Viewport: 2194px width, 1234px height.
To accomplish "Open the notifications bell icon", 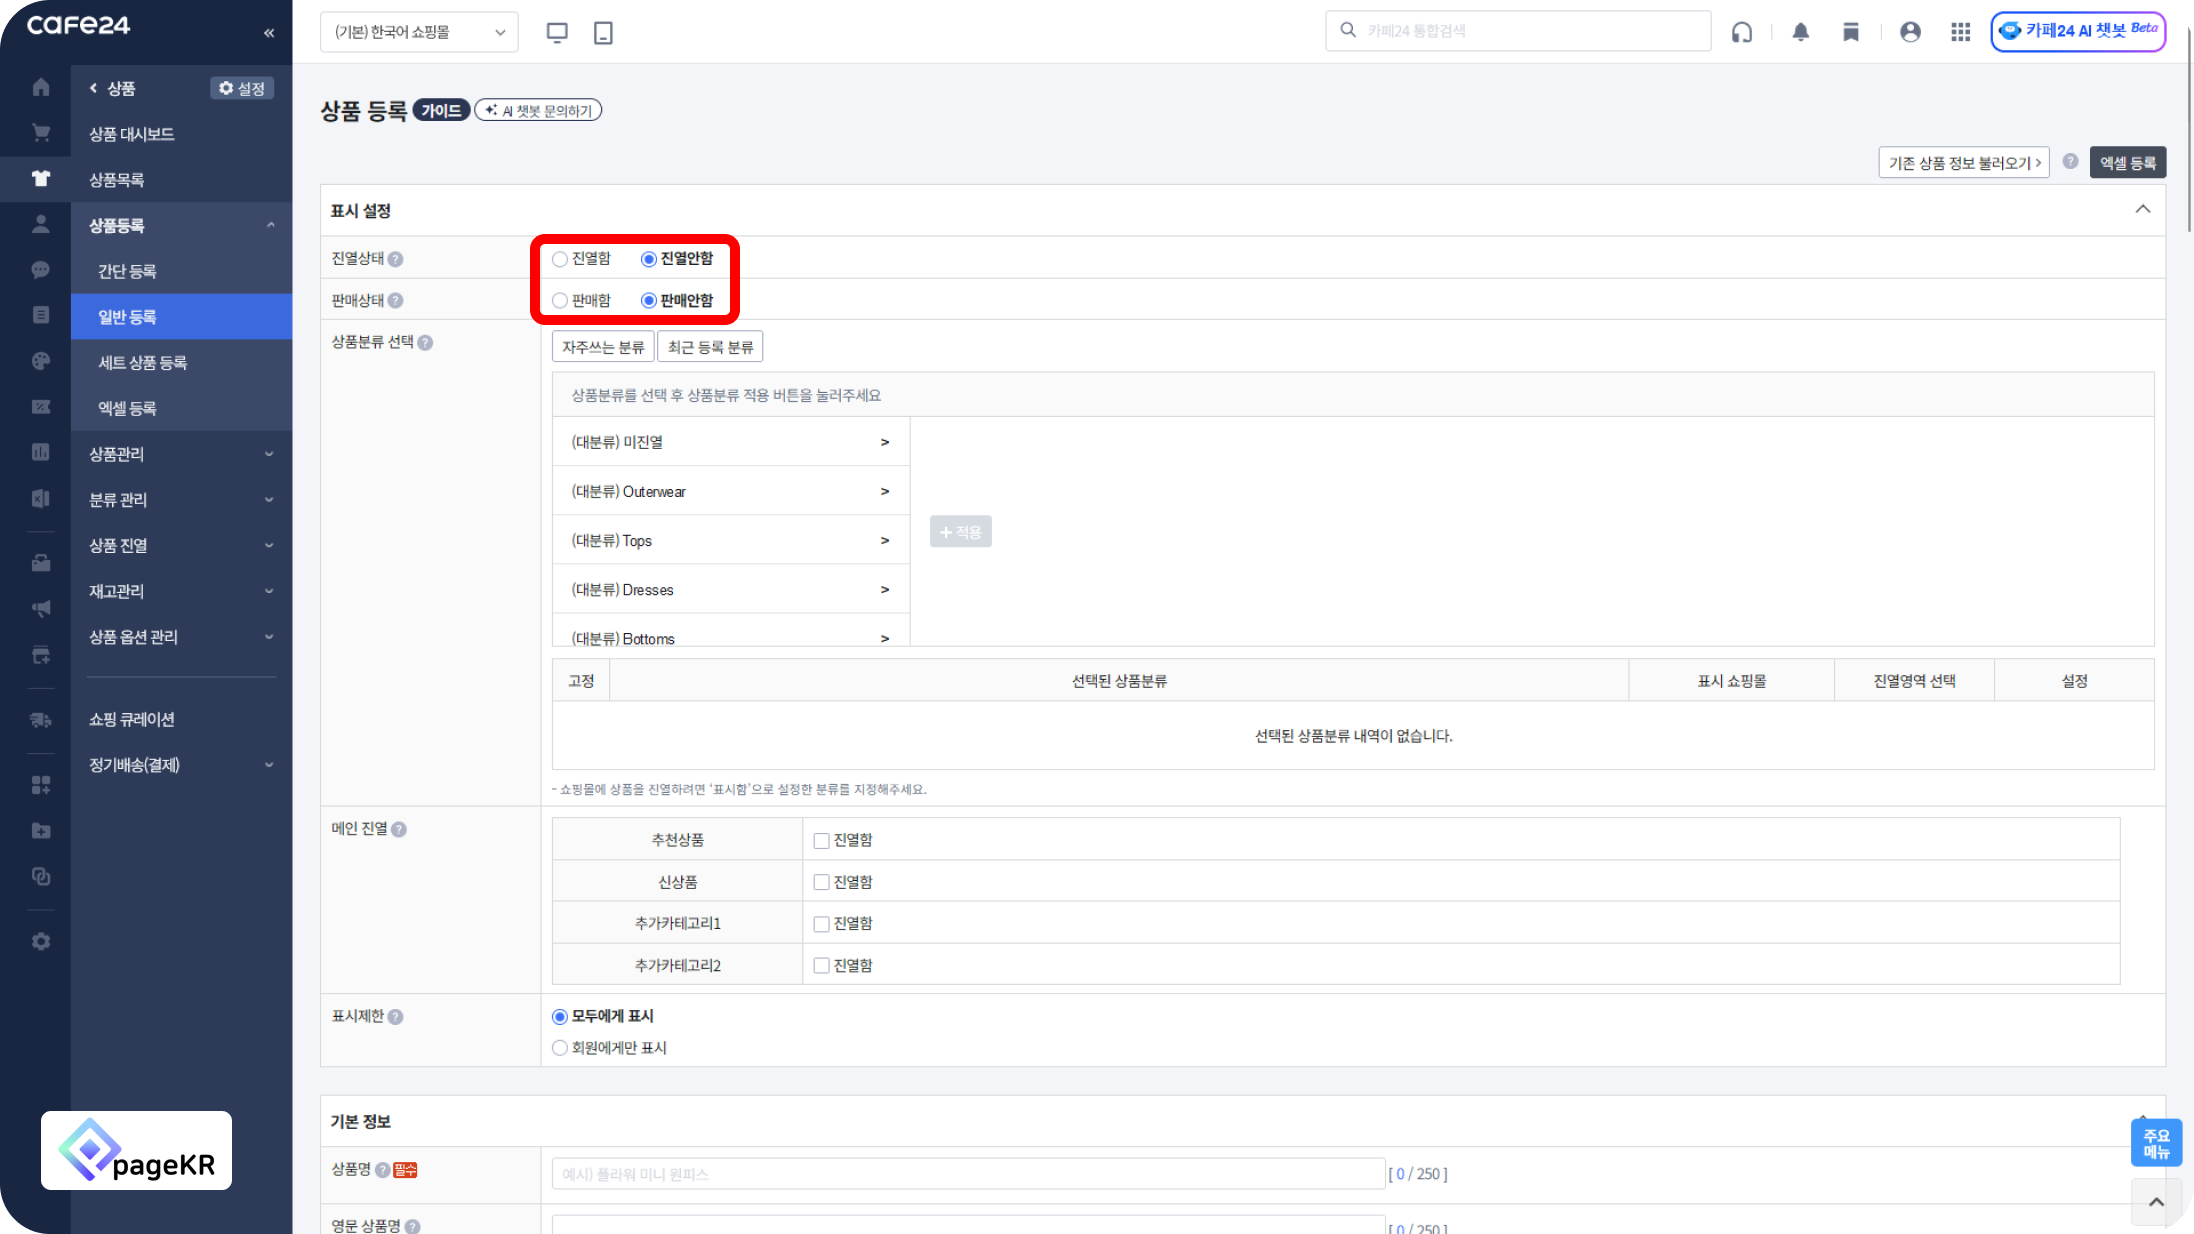I will (x=1800, y=32).
